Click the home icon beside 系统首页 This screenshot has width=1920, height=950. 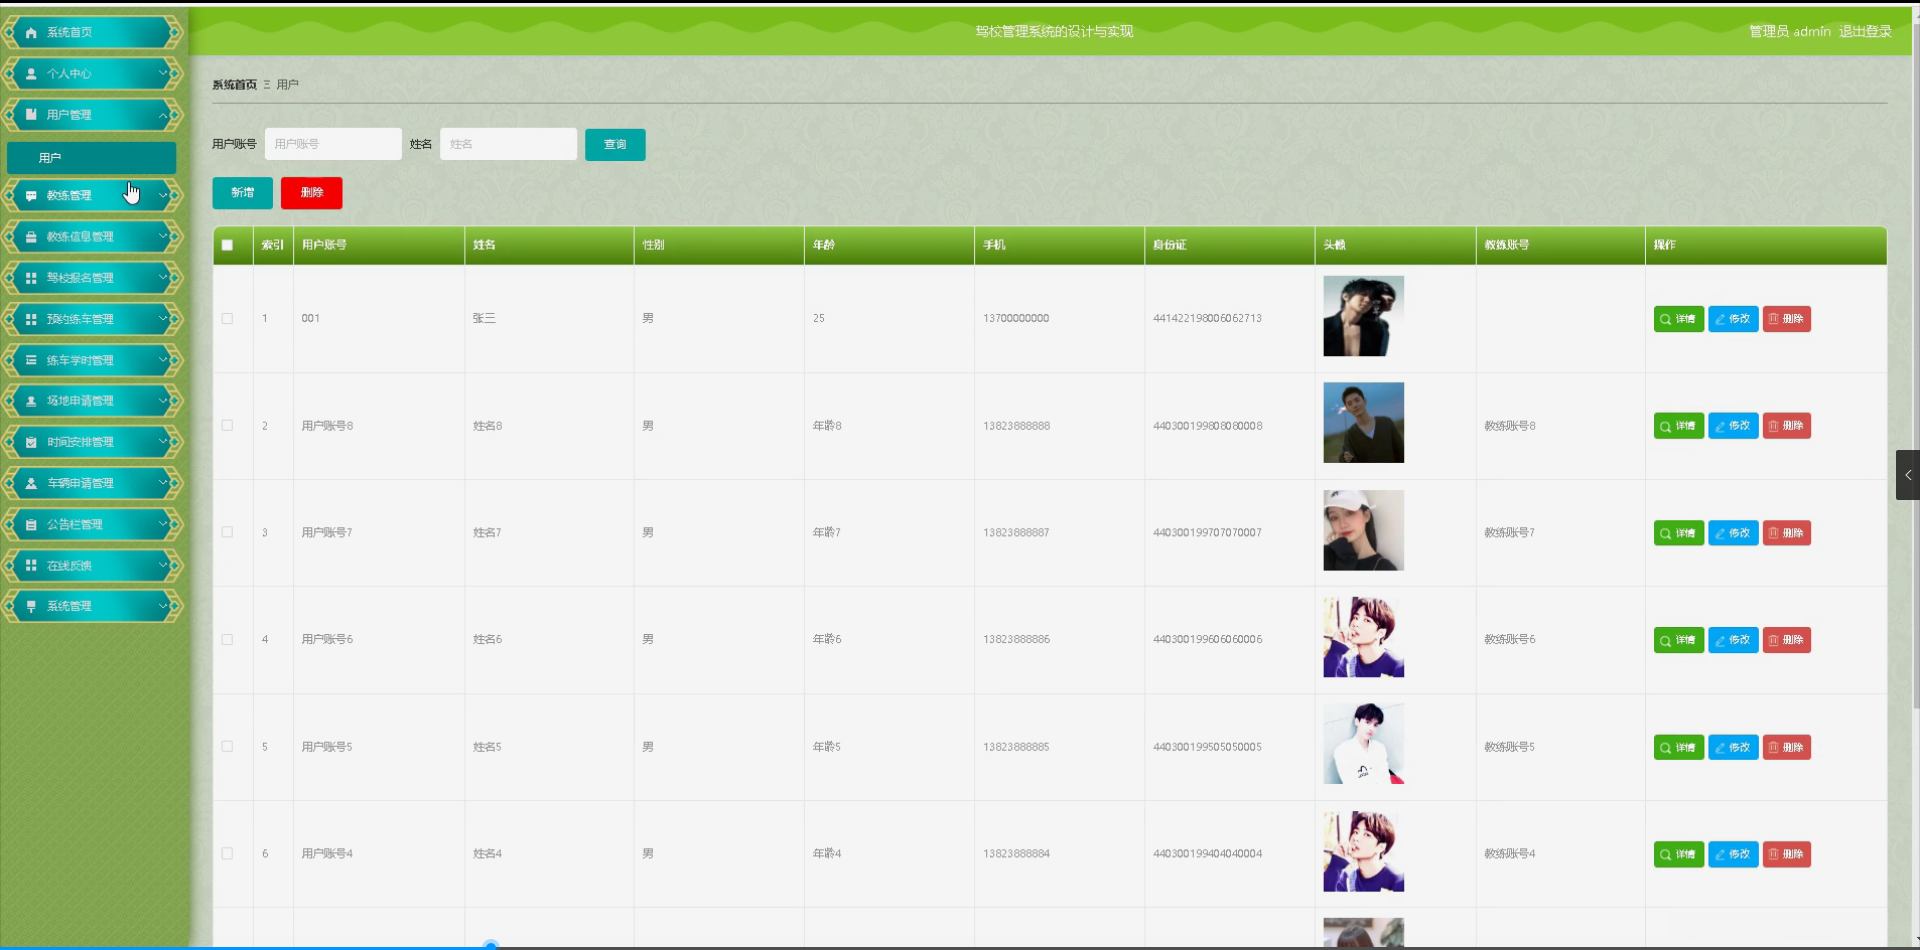point(31,33)
